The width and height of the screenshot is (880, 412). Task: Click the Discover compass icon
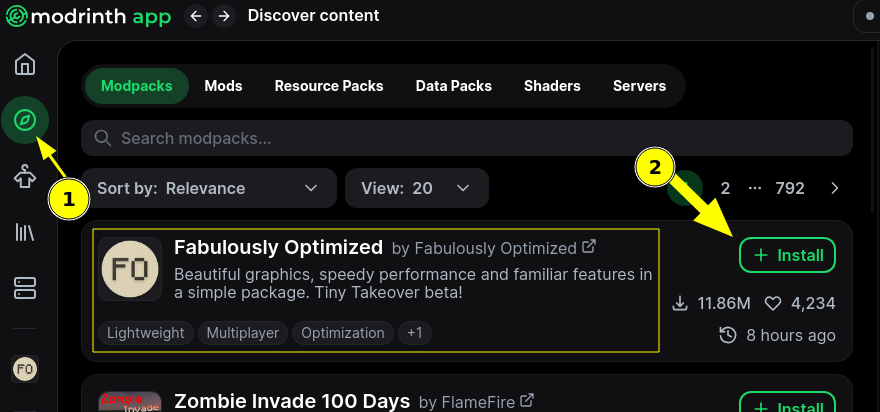pyautogui.click(x=25, y=120)
